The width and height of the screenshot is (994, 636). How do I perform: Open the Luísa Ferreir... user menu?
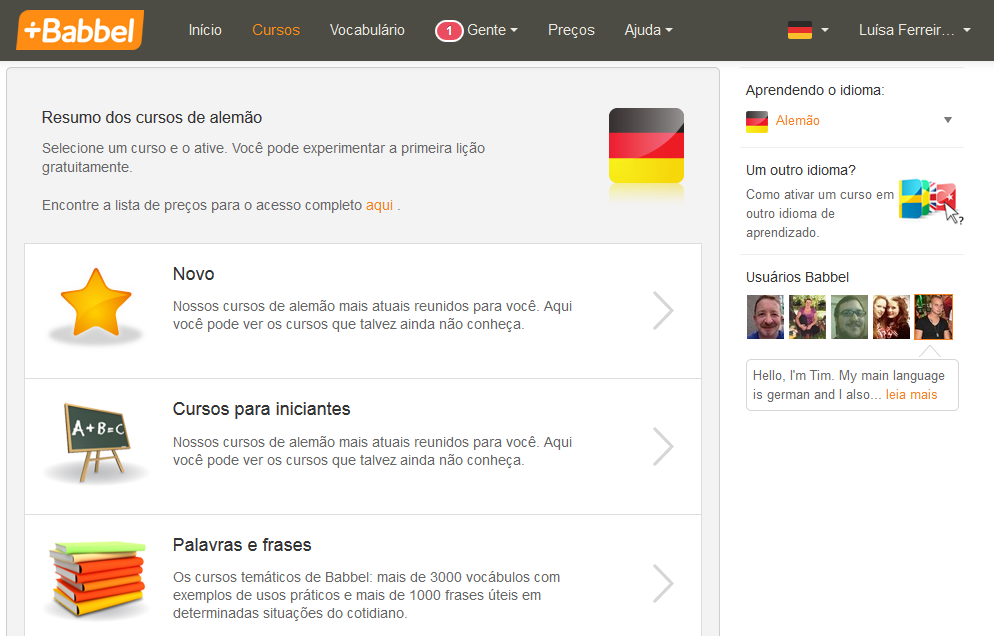915,30
